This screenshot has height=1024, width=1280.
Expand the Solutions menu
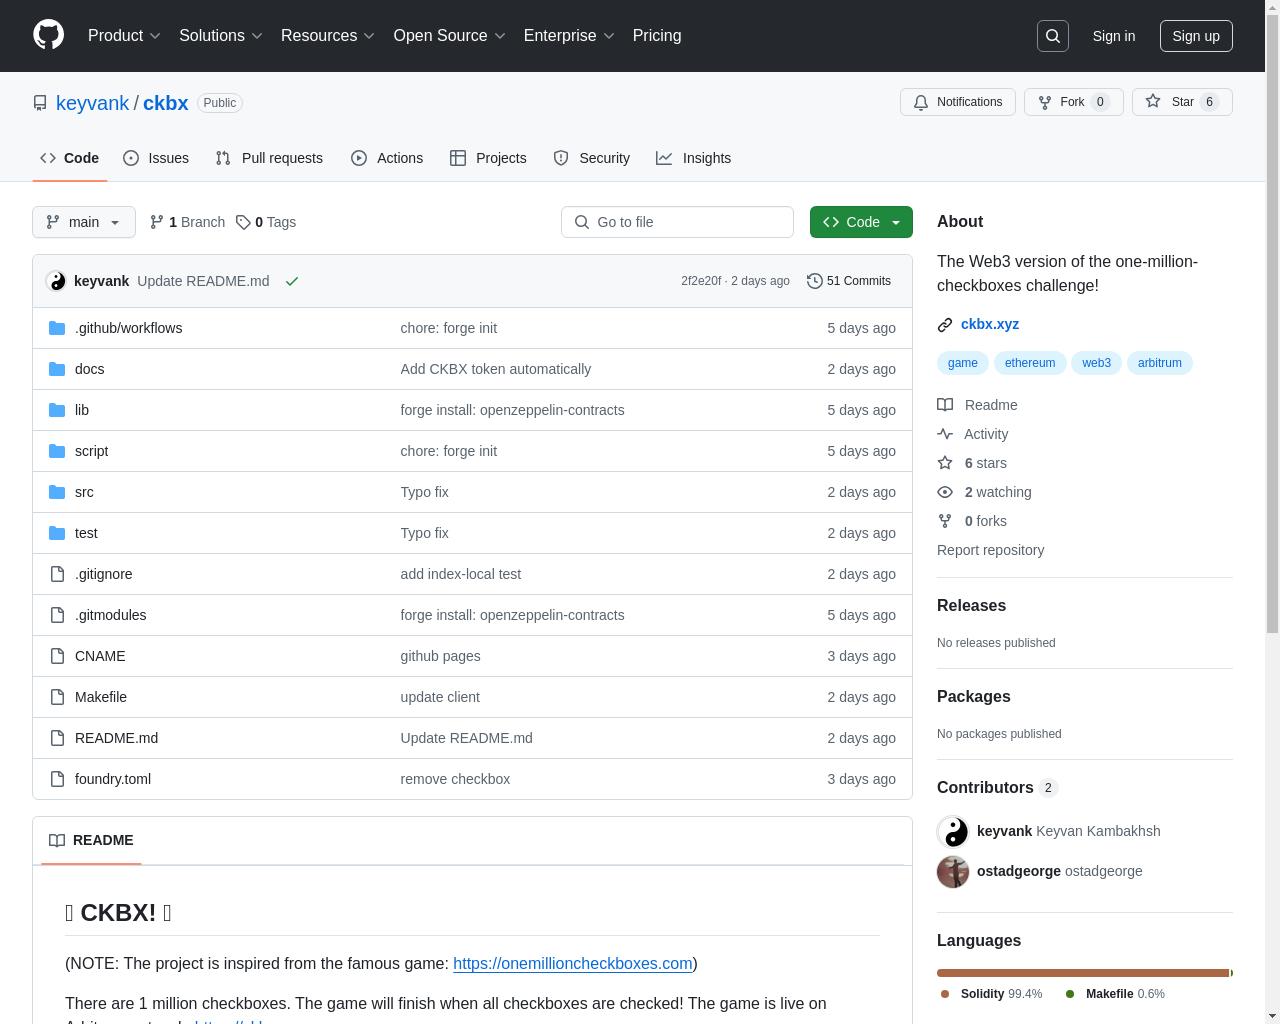(221, 36)
